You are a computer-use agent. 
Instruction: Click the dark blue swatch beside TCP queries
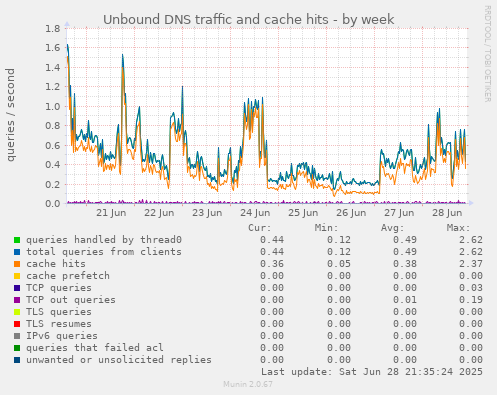coord(17,288)
